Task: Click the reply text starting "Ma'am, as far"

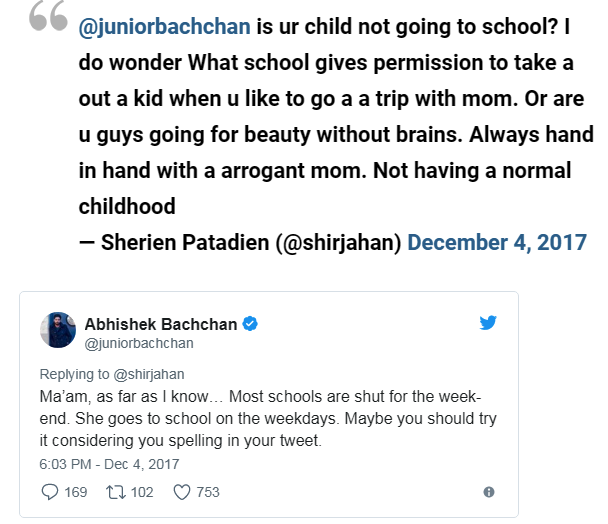Action: (268, 419)
